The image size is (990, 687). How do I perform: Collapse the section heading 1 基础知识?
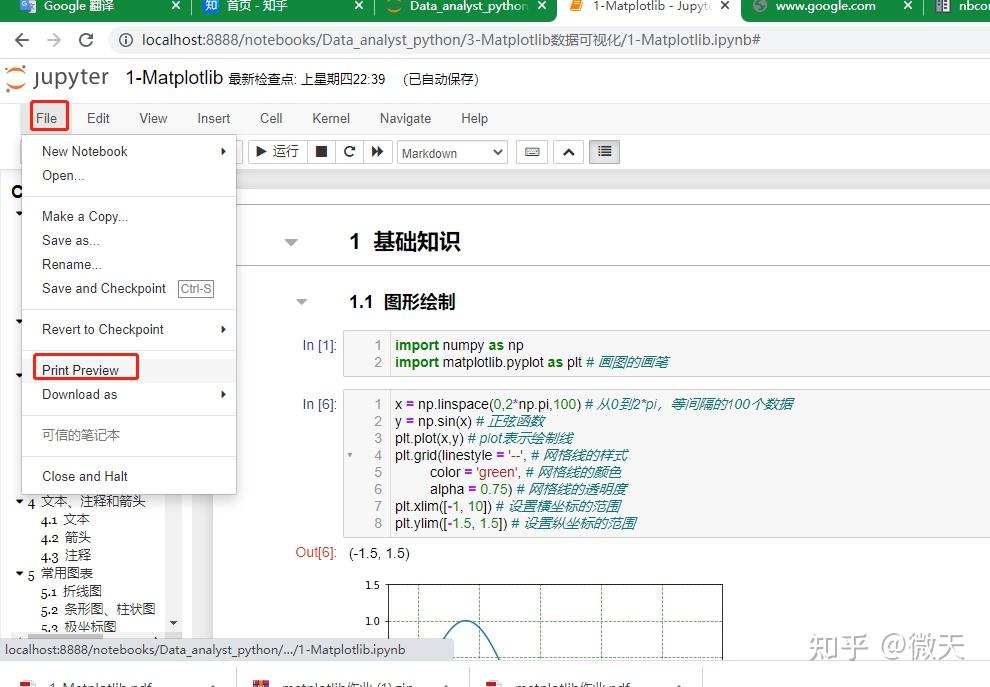tap(290, 241)
